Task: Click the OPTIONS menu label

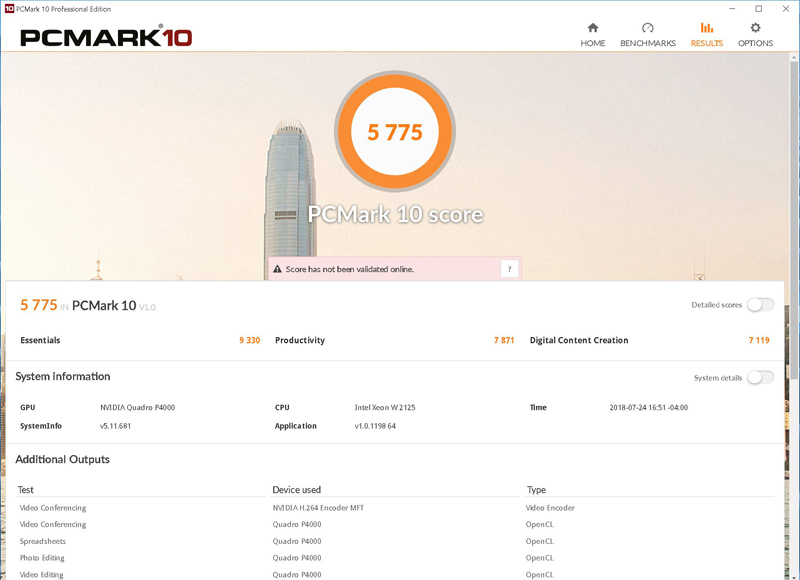Action: click(x=755, y=43)
